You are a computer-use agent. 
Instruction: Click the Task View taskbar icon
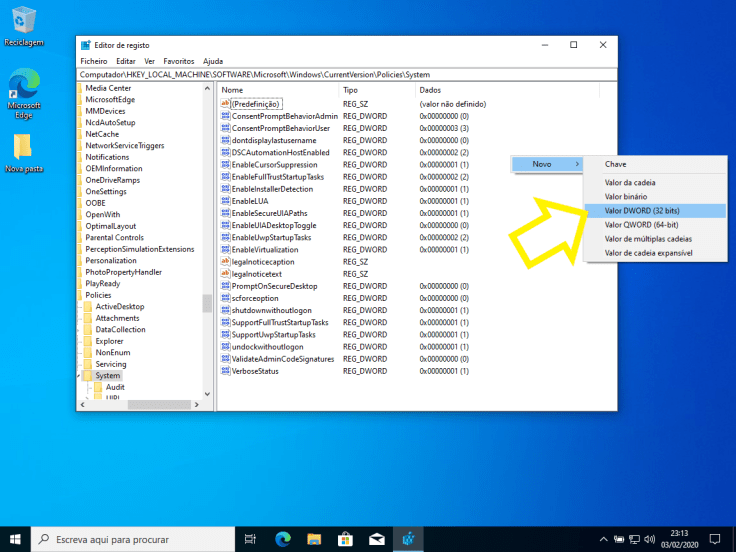pos(249,540)
